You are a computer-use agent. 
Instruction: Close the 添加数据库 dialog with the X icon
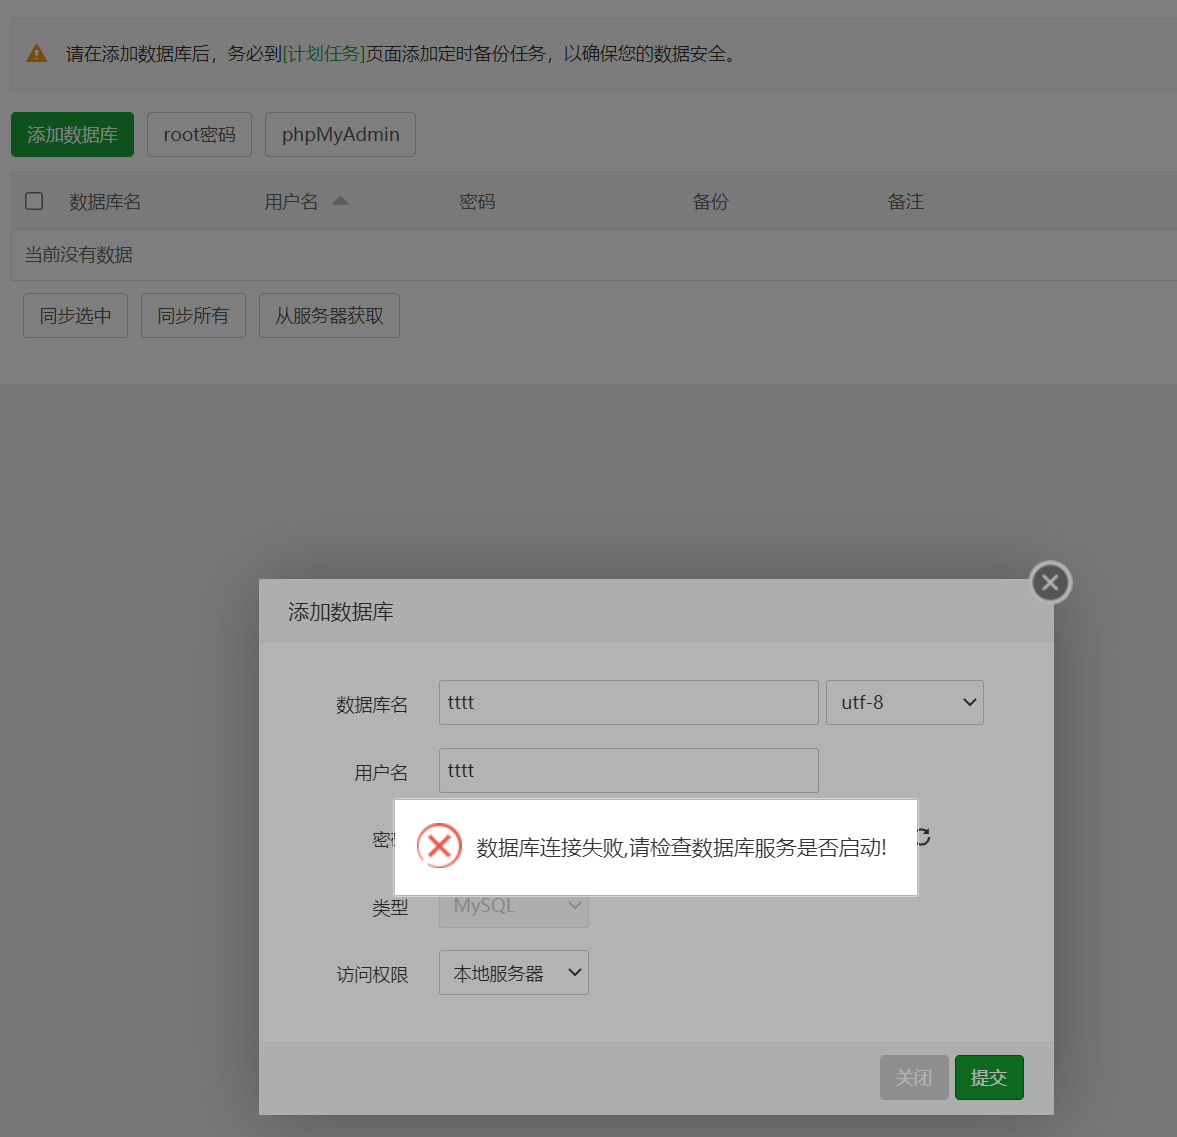pos(1050,582)
